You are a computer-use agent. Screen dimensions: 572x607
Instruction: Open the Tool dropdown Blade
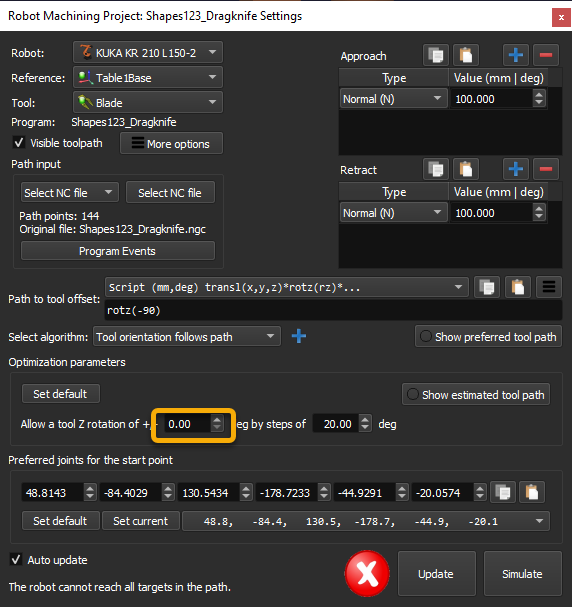147,102
